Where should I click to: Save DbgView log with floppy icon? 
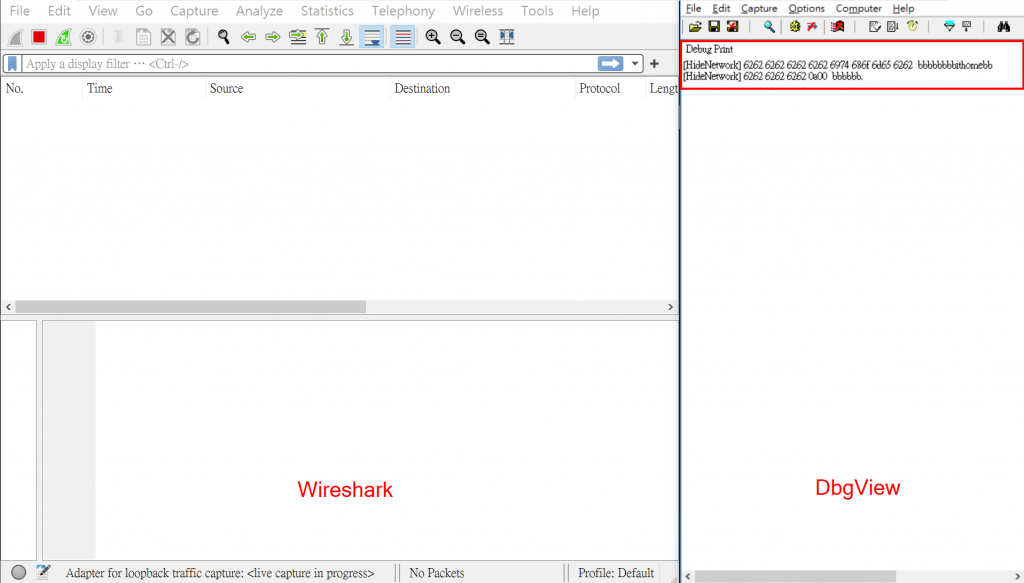(x=714, y=27)
